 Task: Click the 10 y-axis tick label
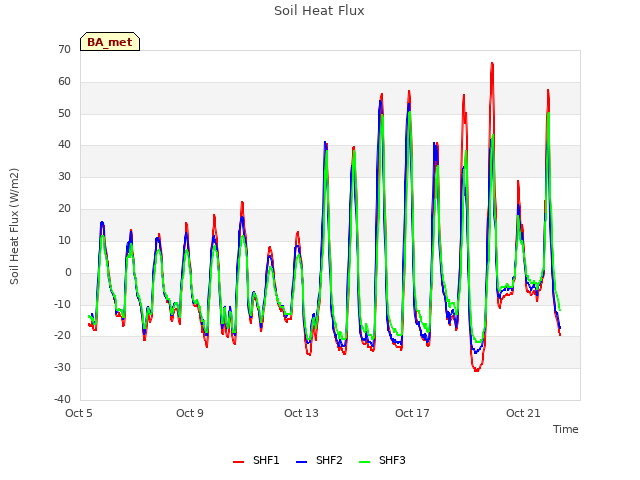(64, 240)
